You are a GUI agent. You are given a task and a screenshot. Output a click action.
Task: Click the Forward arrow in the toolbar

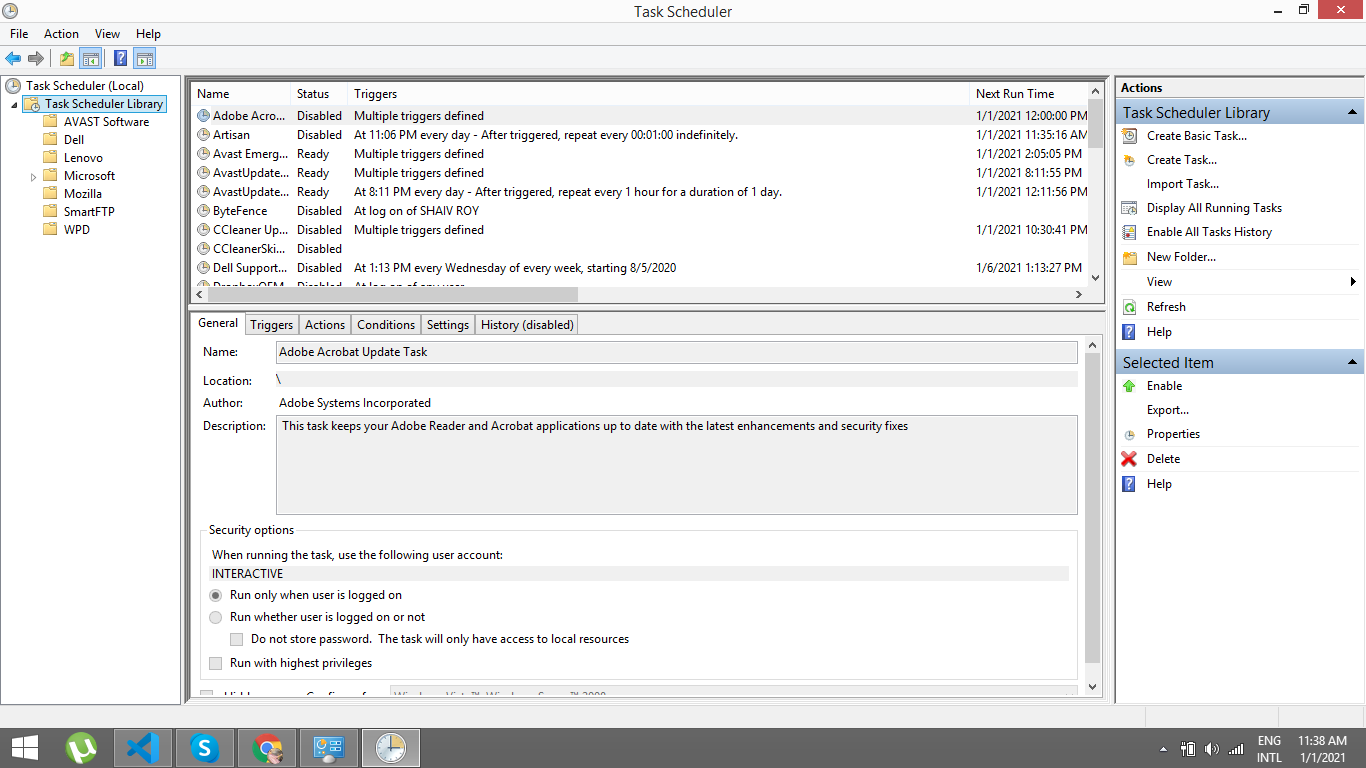[x=36, y=58]
